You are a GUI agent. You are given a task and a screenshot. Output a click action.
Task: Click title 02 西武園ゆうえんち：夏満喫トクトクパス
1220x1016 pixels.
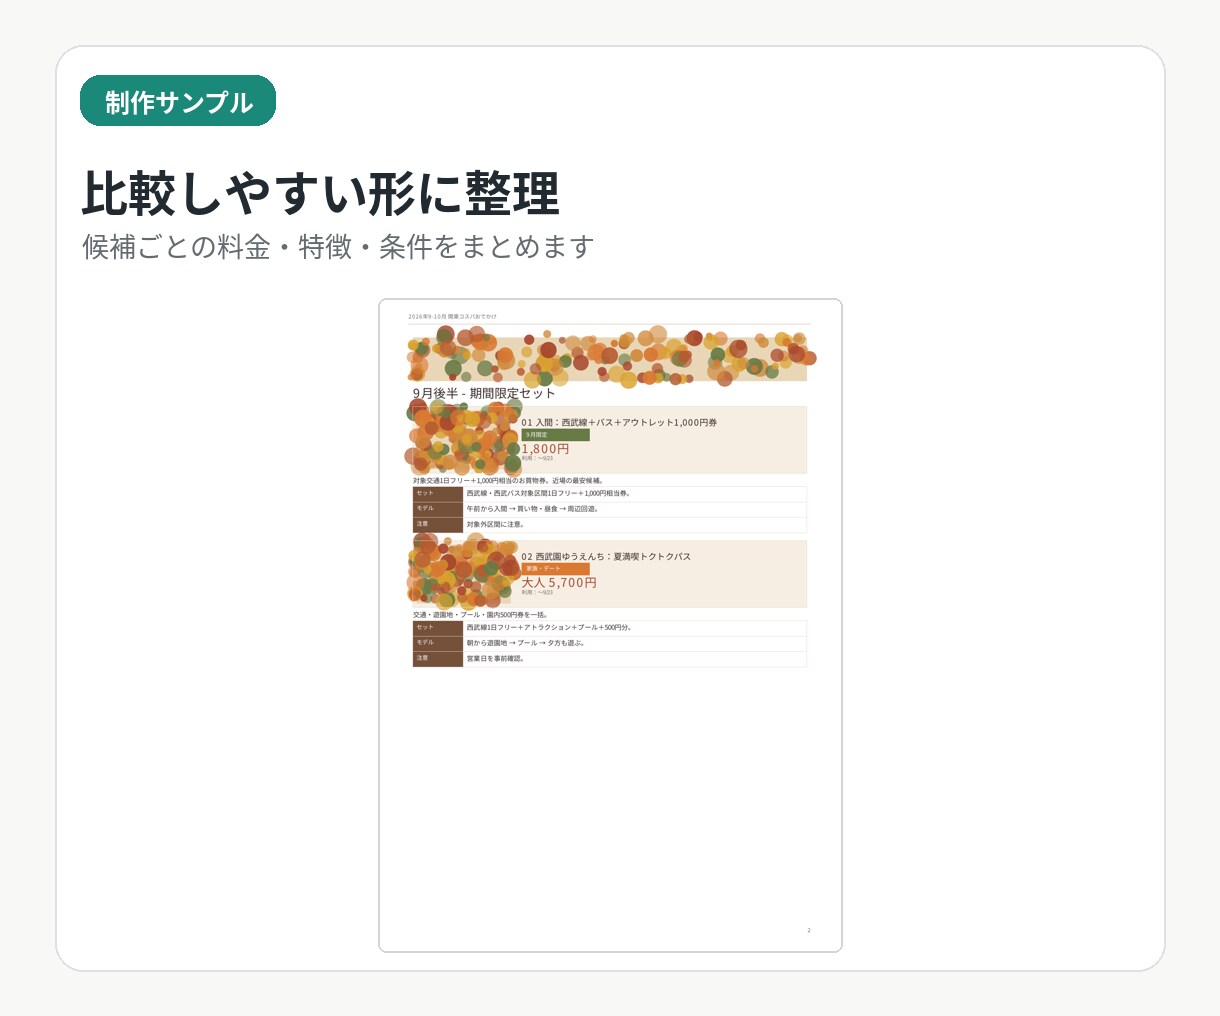pos(606,556)
